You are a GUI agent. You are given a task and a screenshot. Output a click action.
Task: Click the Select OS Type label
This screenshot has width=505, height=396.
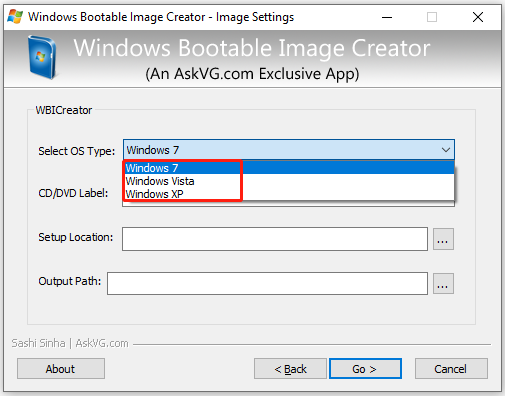point(76,151)
